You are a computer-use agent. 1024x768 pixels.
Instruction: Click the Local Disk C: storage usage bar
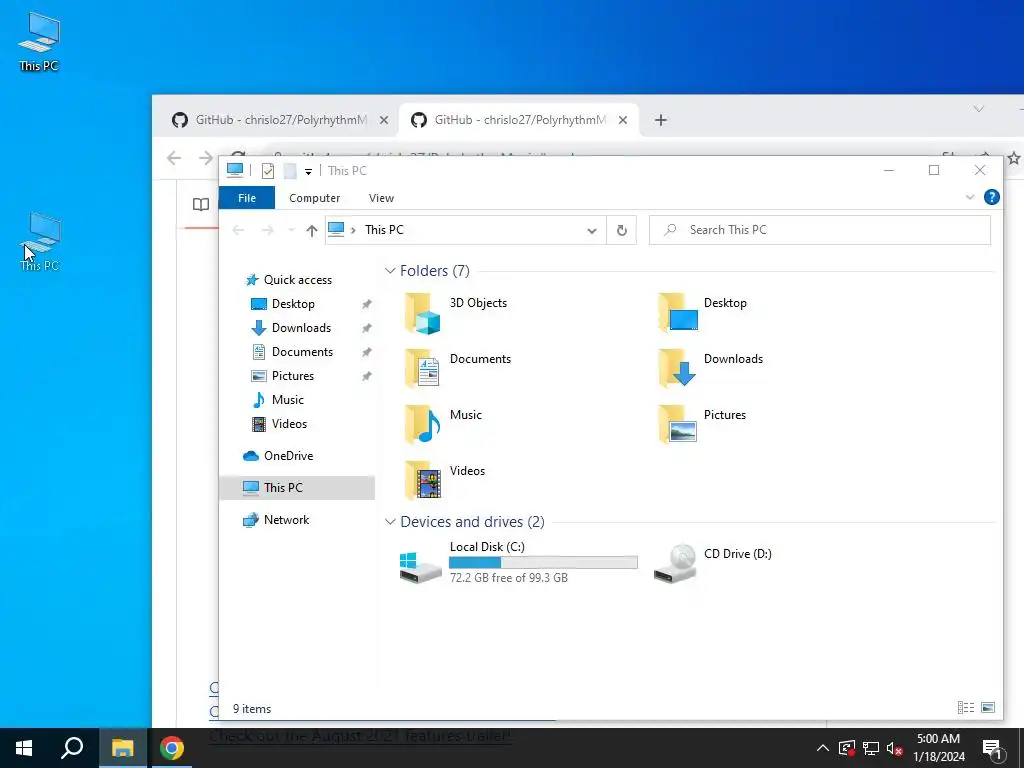(x=543, y=563)
